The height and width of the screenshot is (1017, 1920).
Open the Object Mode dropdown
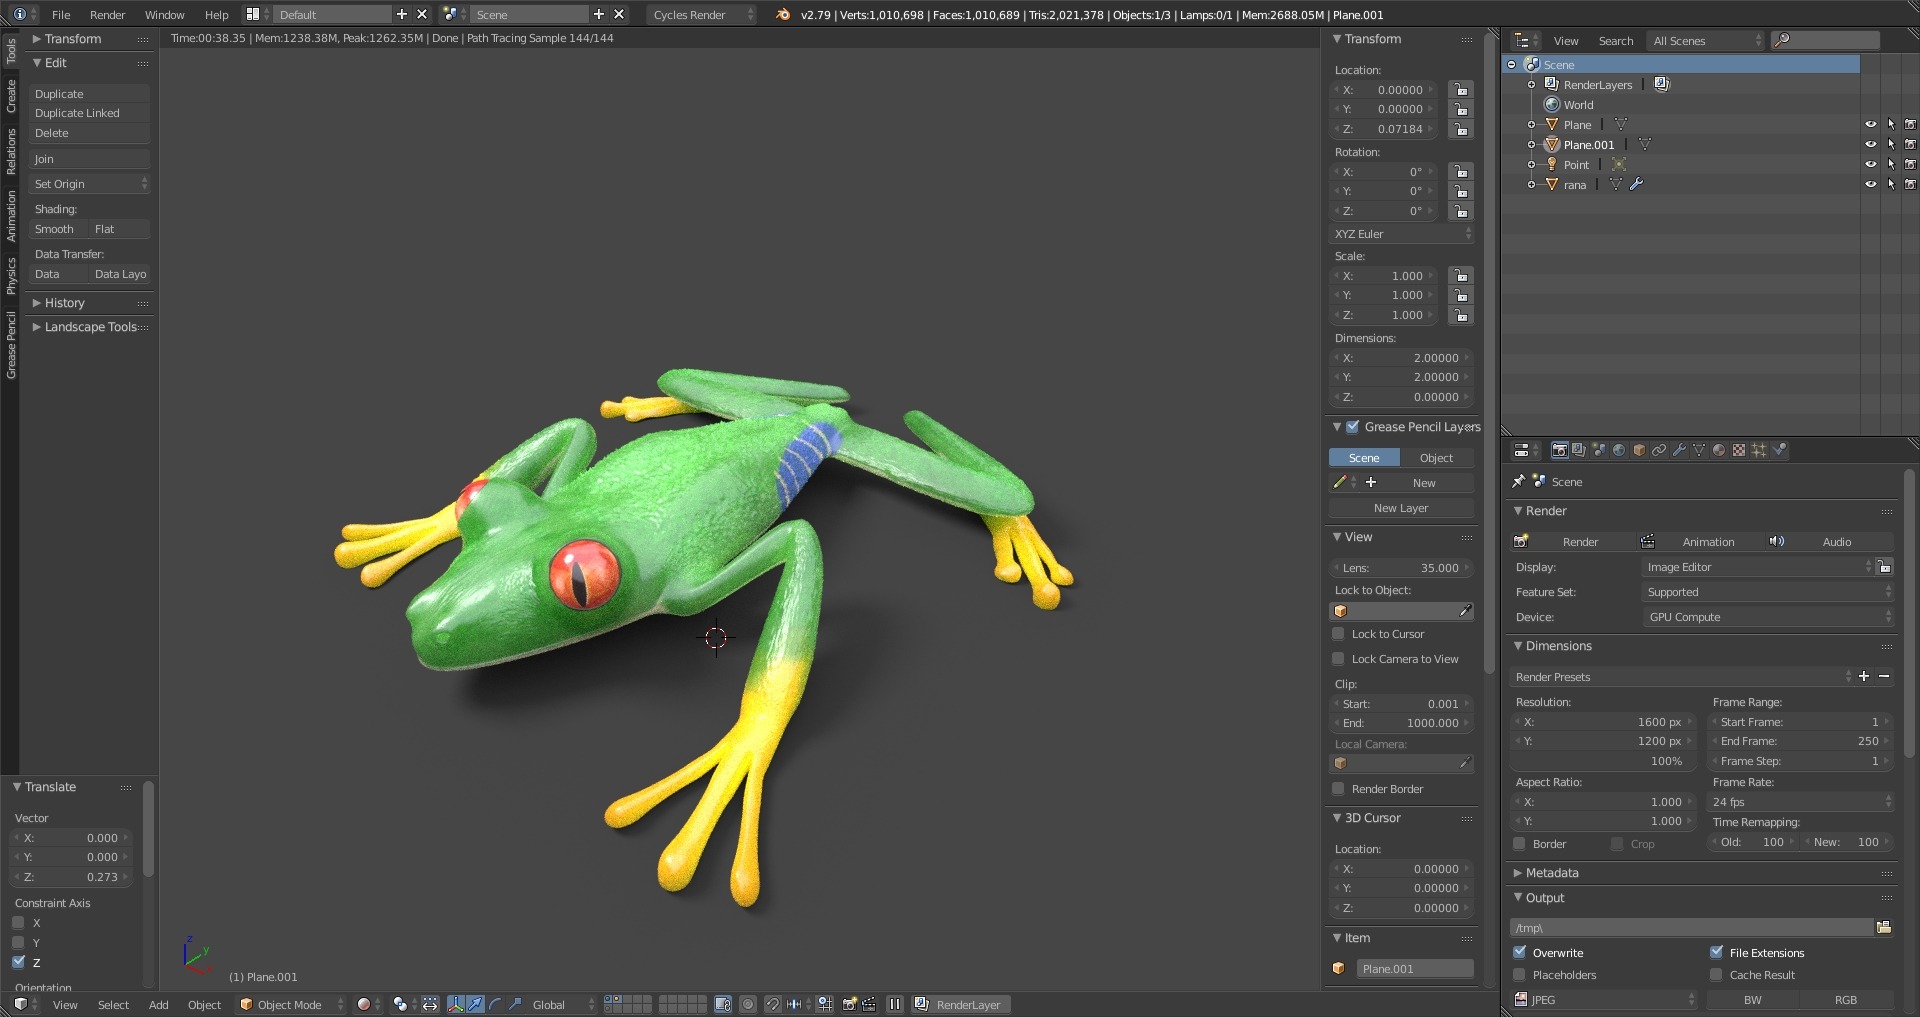click(292, 1004)
